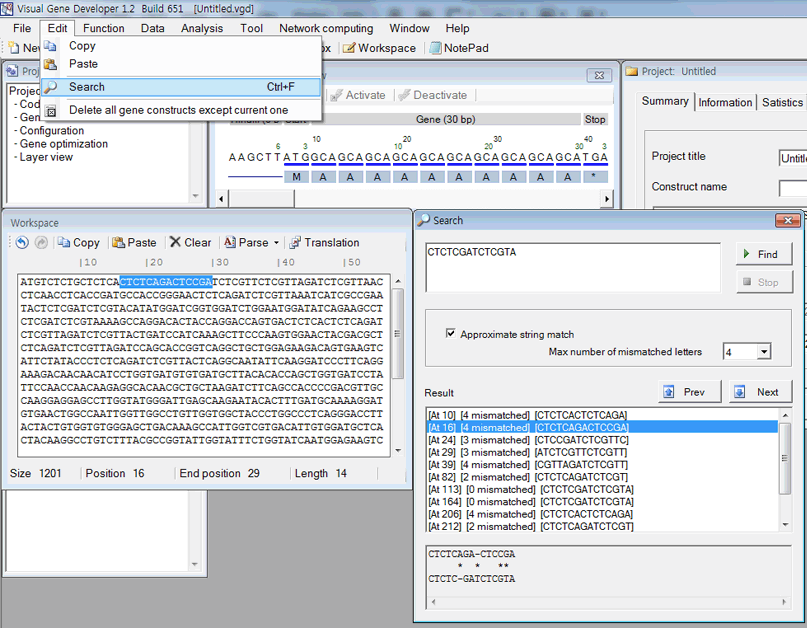The height and width of the screenshot is (628, 807).
Task: Select Delete all gene constructs except current one
Action: click(178, 110)
